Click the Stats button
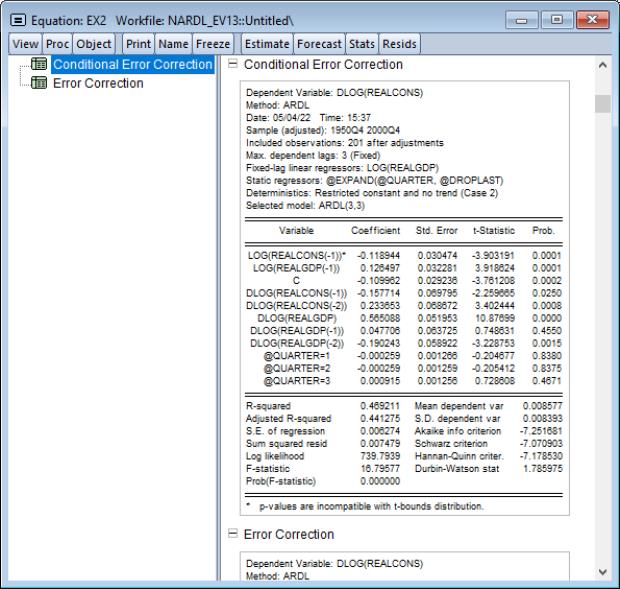 [x=364, y=44]
